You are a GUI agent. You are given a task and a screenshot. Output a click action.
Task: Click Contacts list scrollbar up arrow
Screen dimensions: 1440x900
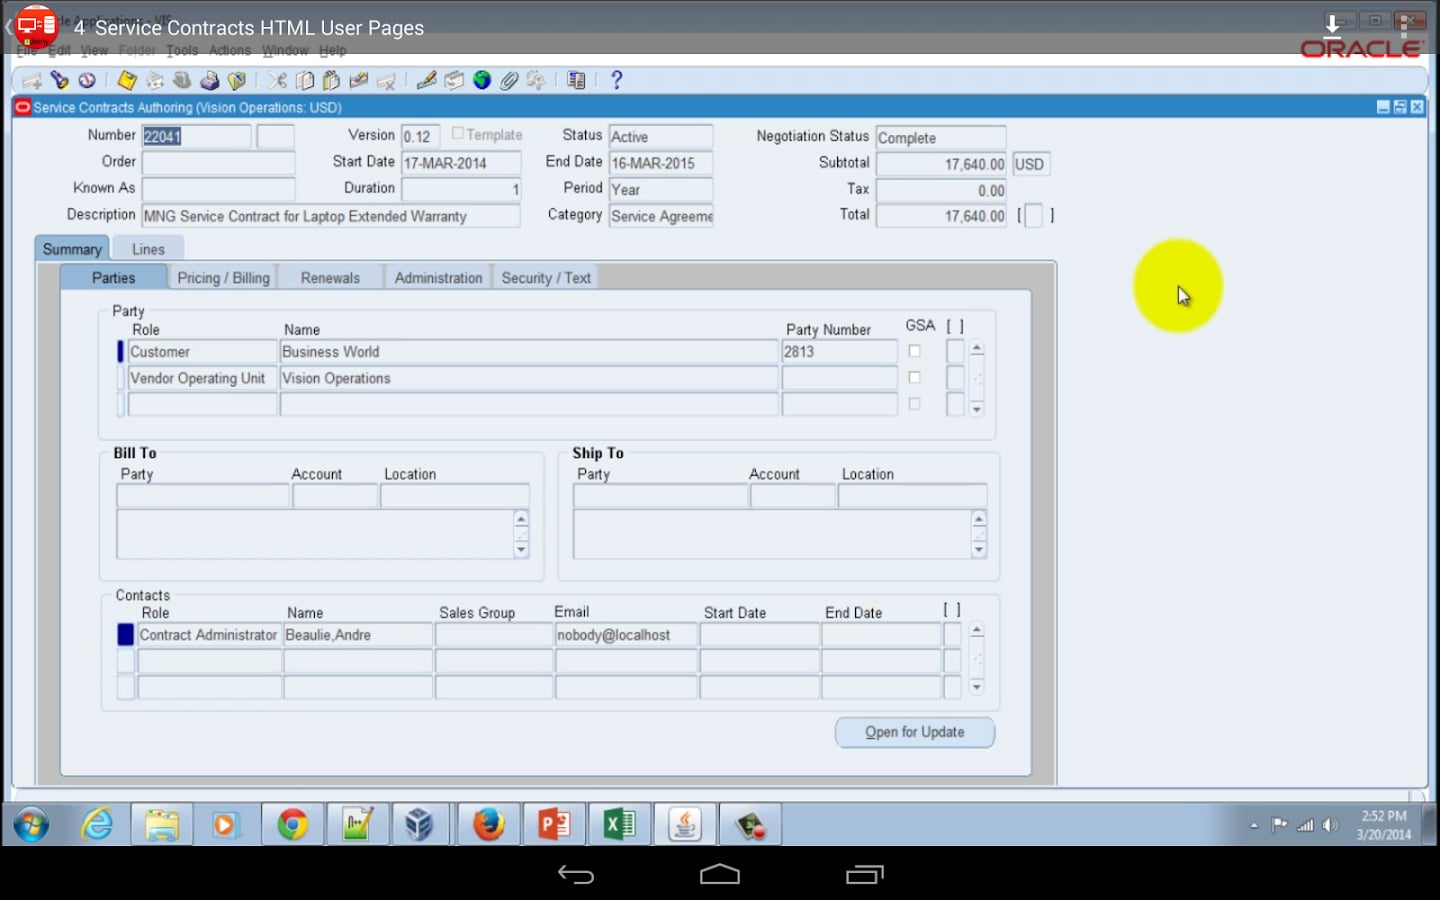(x=977, y=630)
